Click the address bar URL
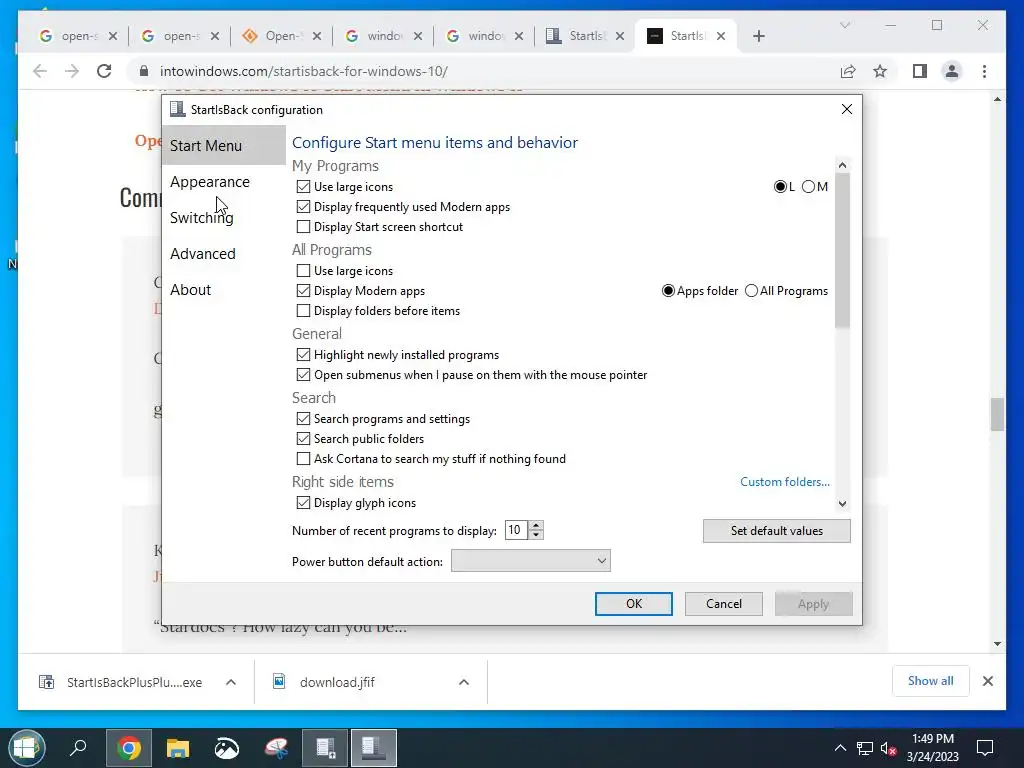Screen dimensions: 1024x768 click(x=304, y=71)
